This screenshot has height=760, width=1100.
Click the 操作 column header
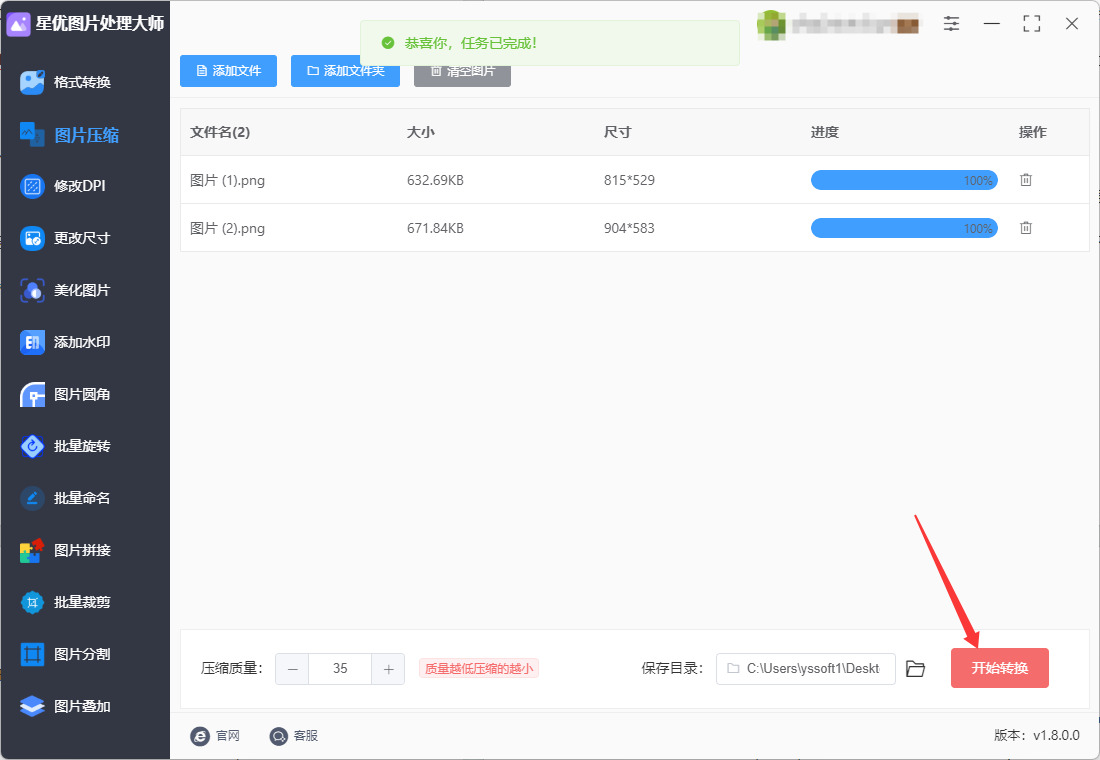point(1033,132)
